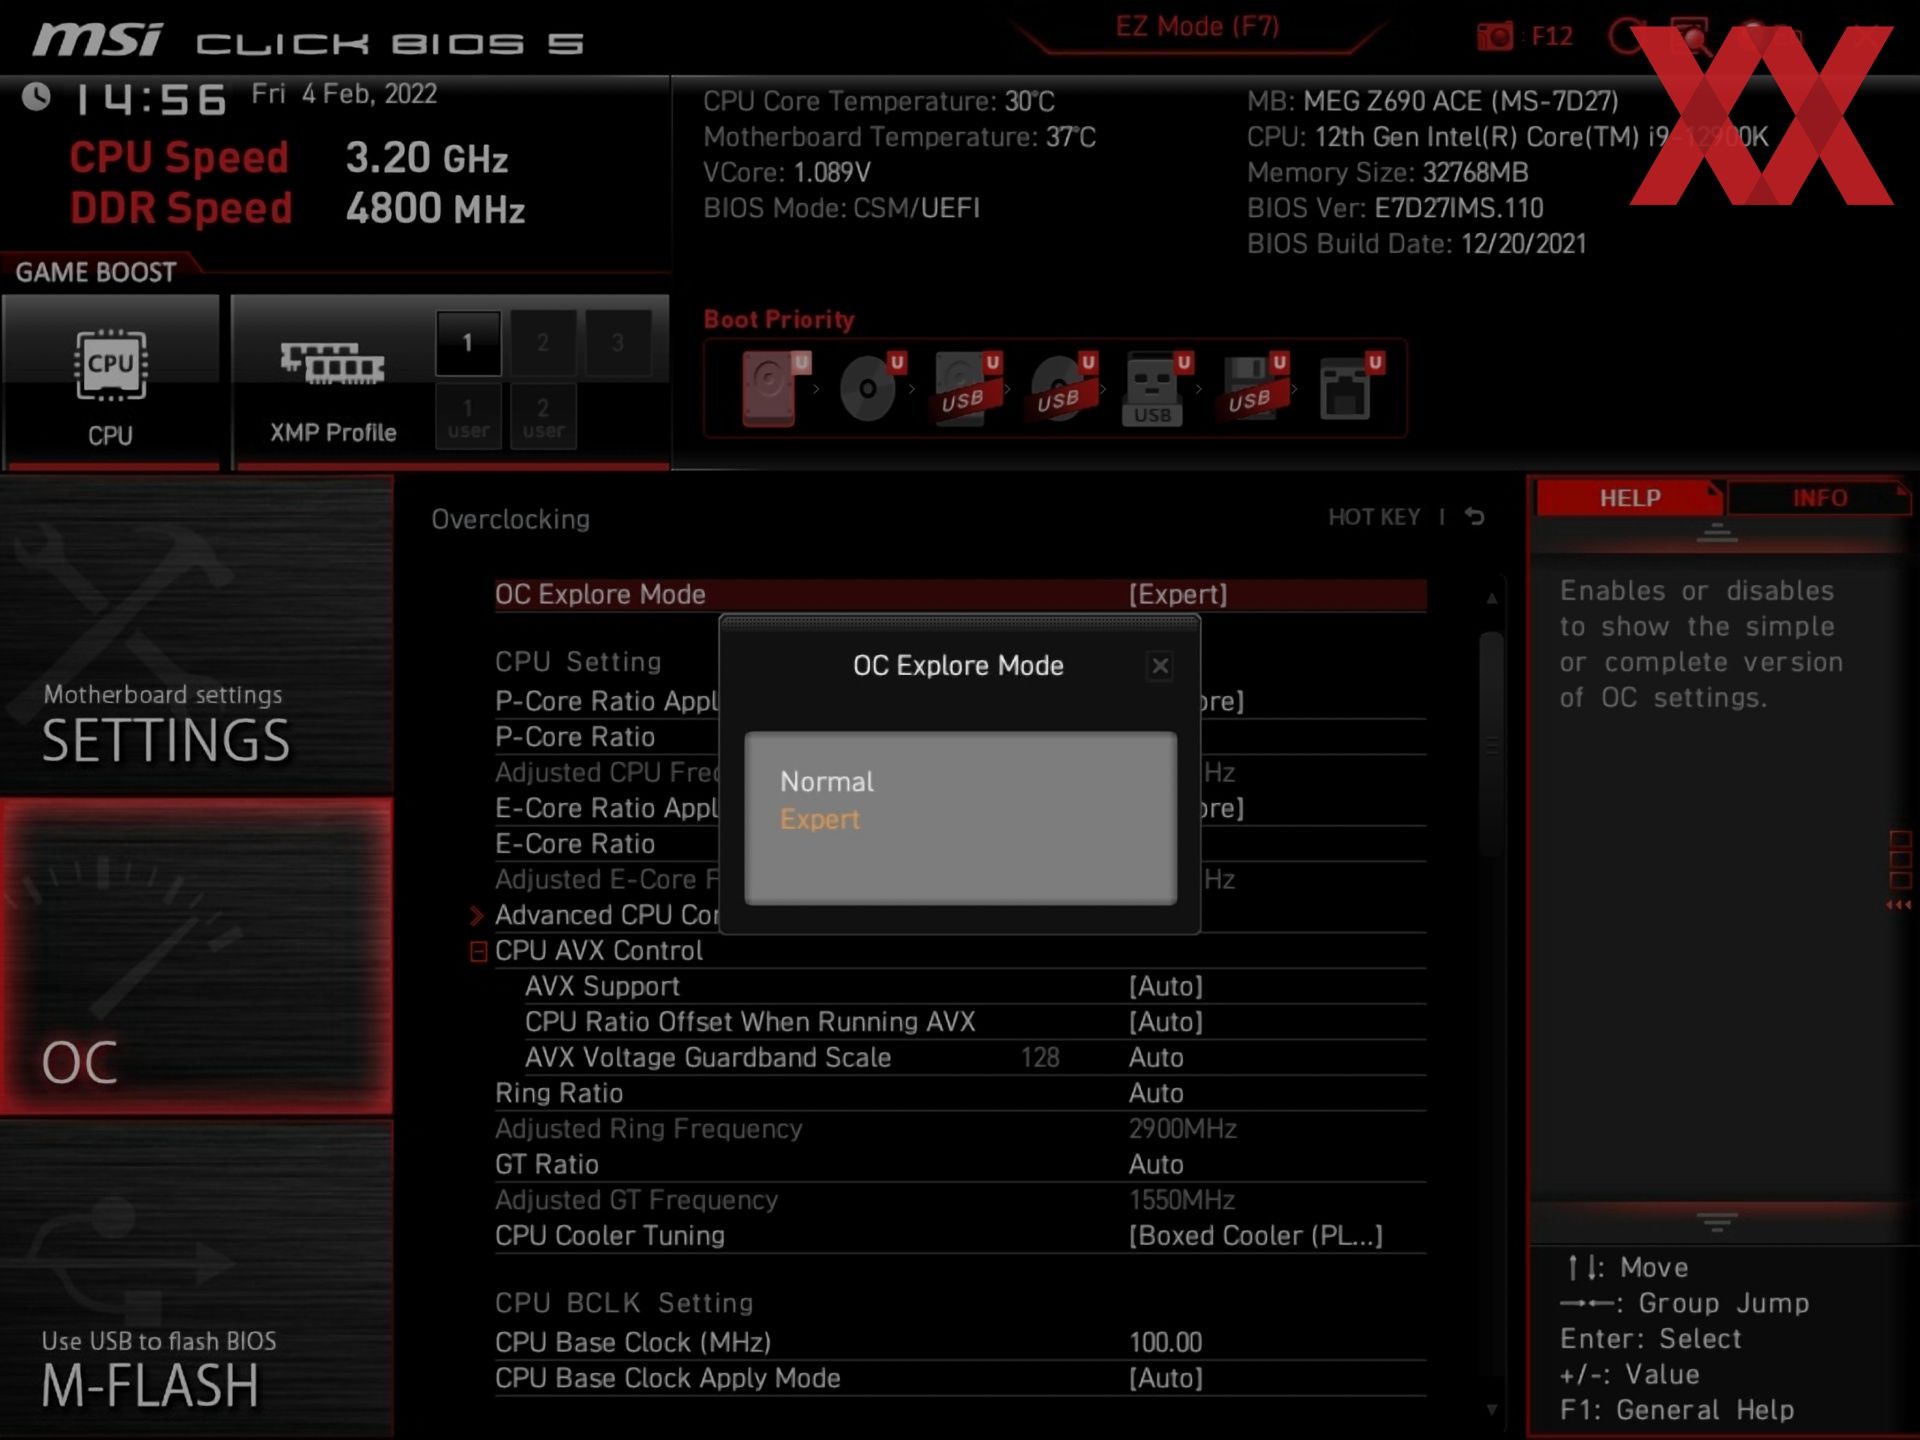Enable XMP profile 2
The width and height of the screenshot is (1920, 1440).
[543, 343]
